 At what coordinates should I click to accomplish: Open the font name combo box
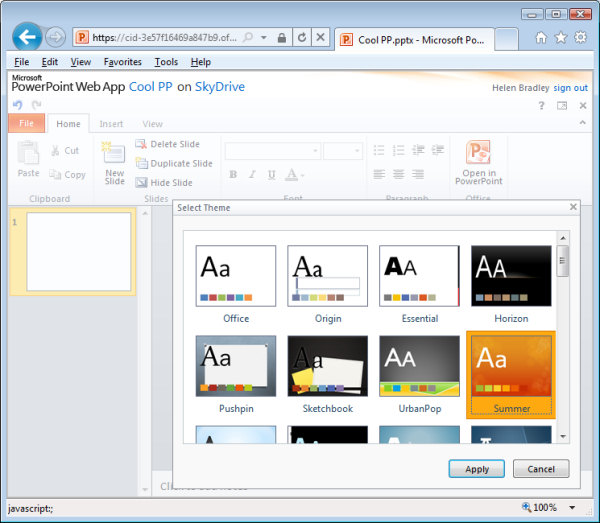(x=273, y=151)
